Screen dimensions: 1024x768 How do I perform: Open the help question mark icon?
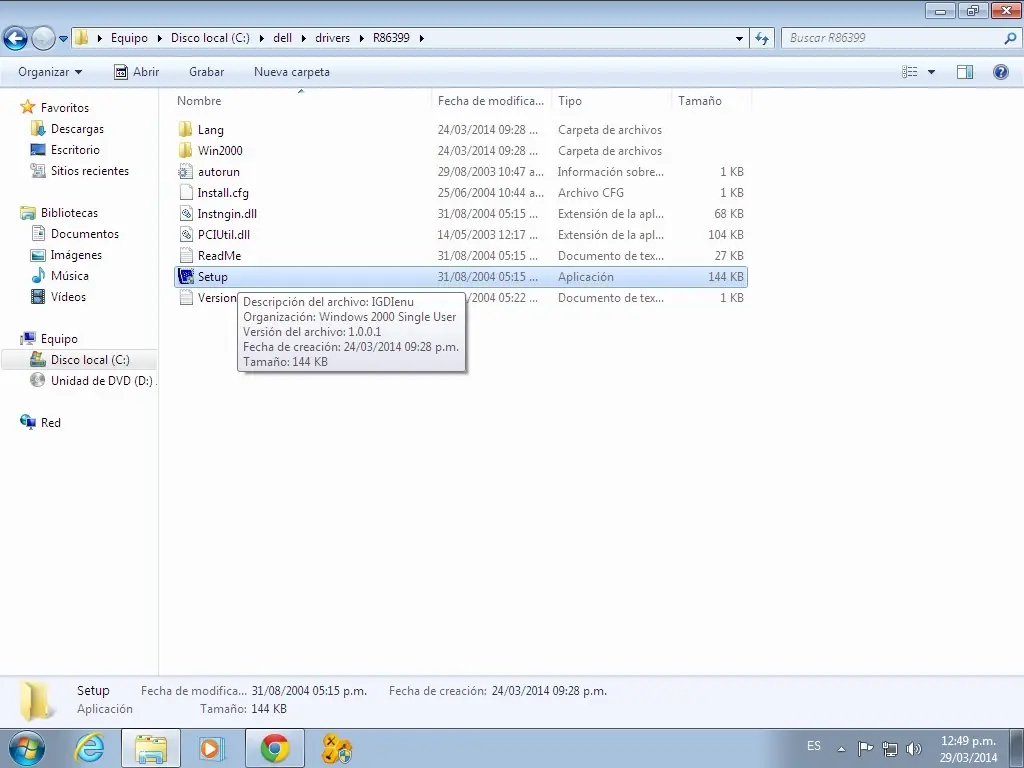point(1000,72)
